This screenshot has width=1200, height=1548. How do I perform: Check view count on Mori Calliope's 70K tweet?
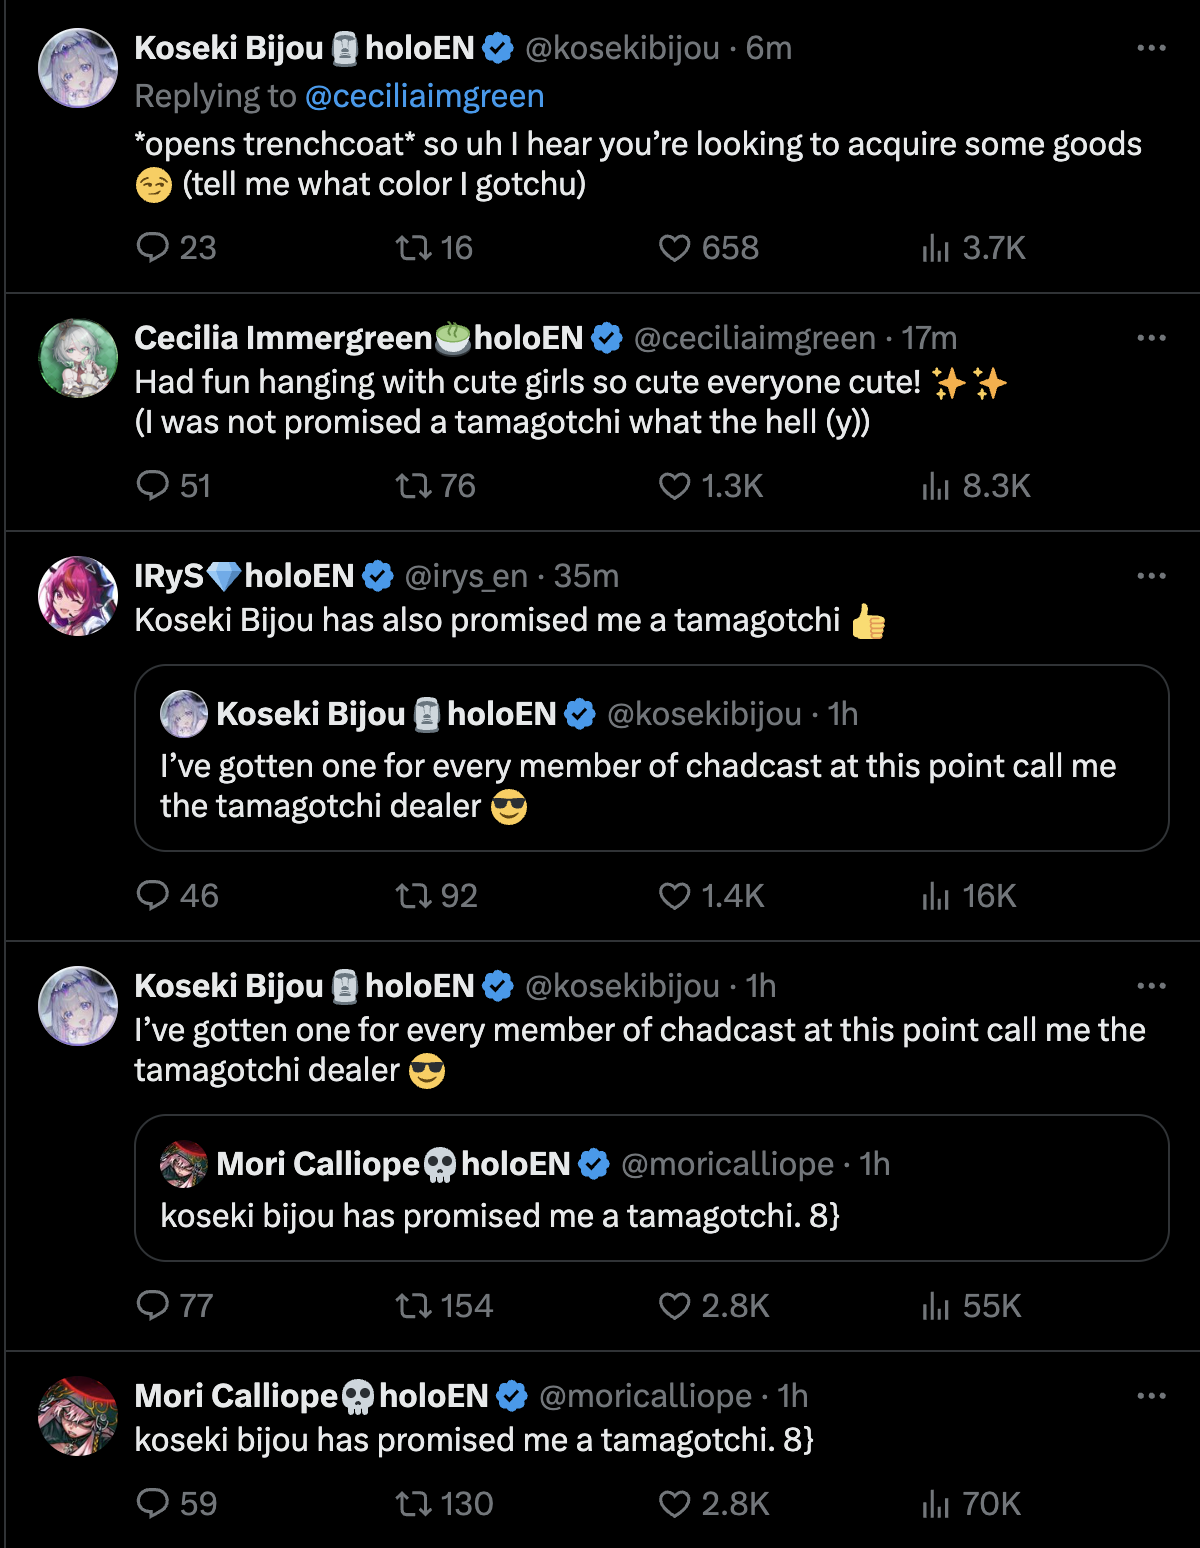(970, 1504)
